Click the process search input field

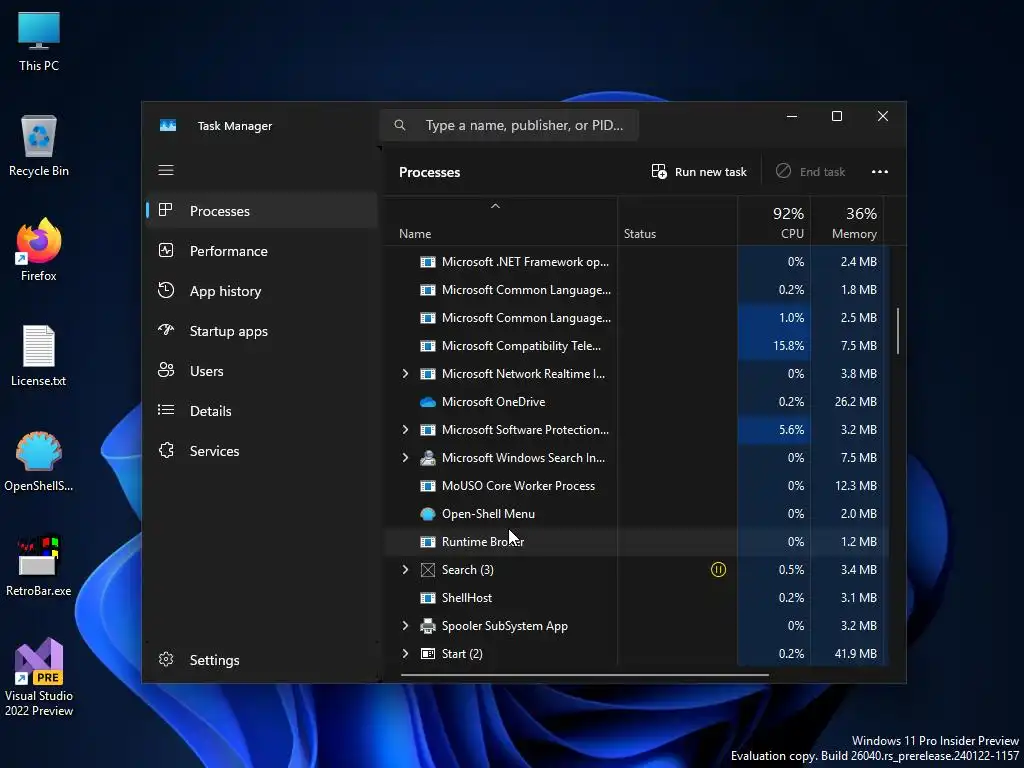click(509, 125)
